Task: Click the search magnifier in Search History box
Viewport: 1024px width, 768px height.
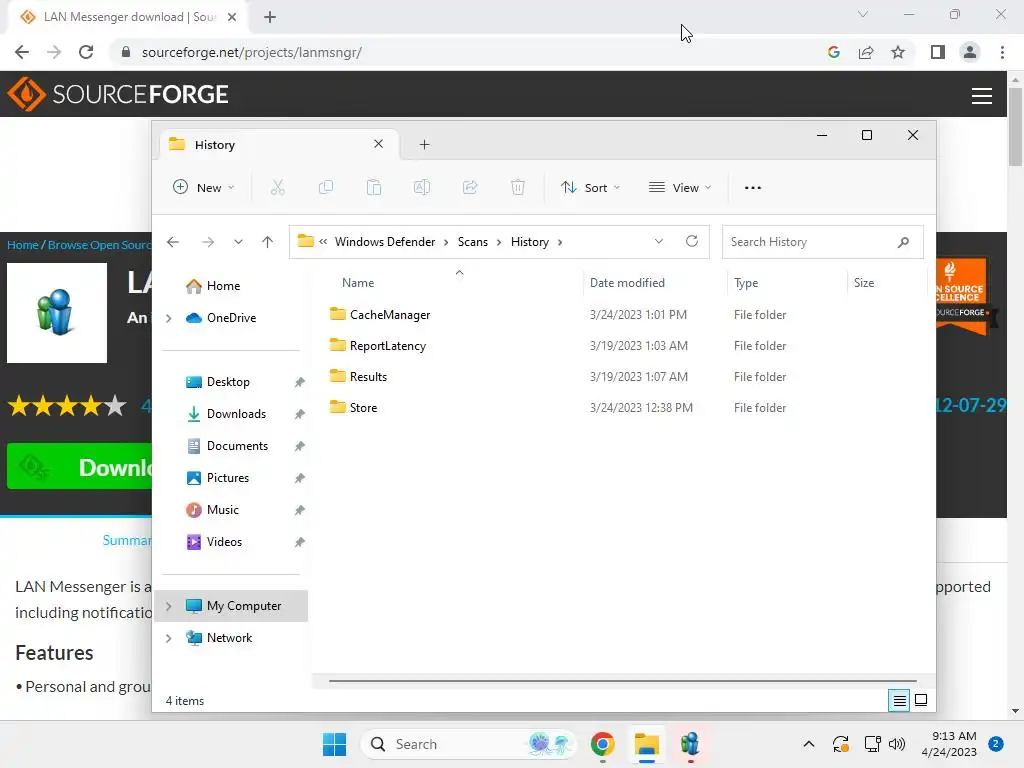Action: tap(903, 242)
